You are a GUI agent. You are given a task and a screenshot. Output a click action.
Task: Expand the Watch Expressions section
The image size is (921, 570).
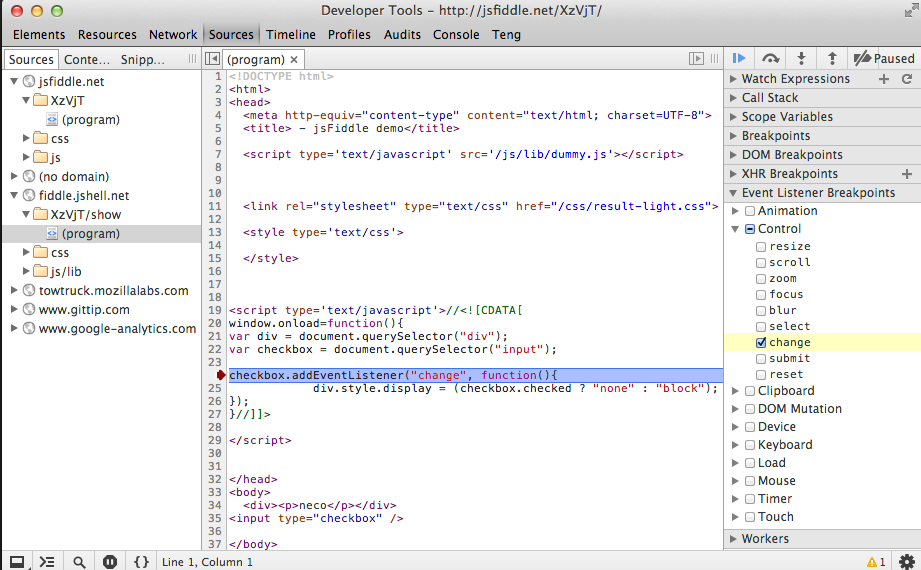pos(733,79)
